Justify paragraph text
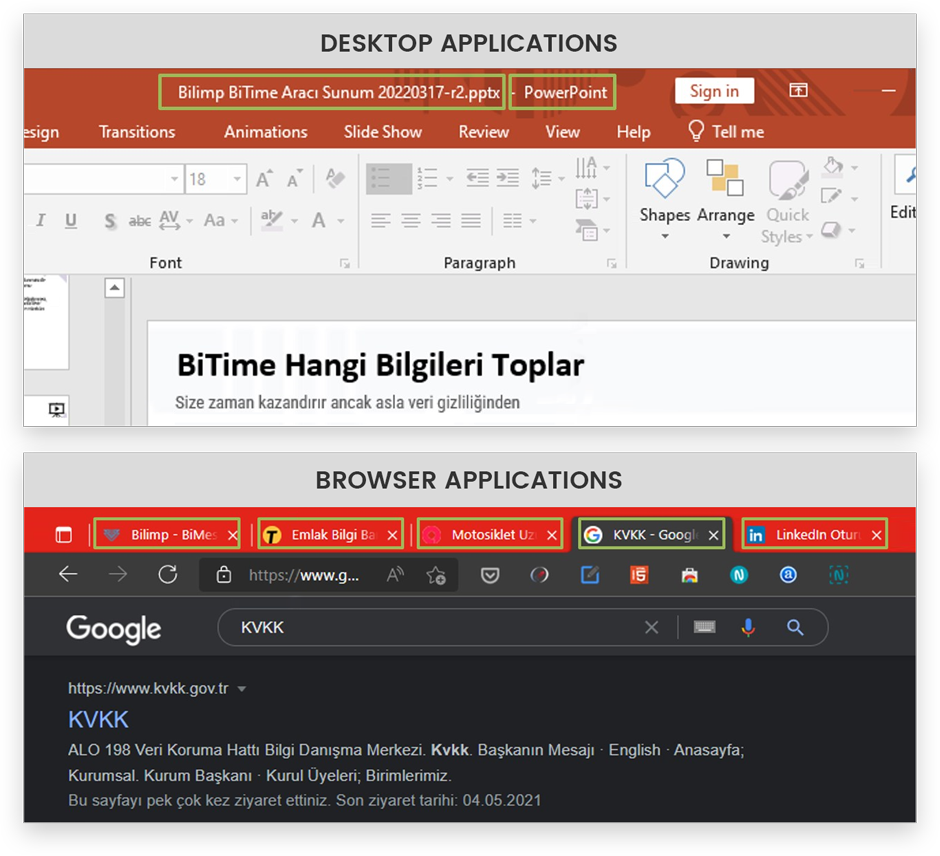The width and height of the screenshot is (940, 856). click(471, 221)
